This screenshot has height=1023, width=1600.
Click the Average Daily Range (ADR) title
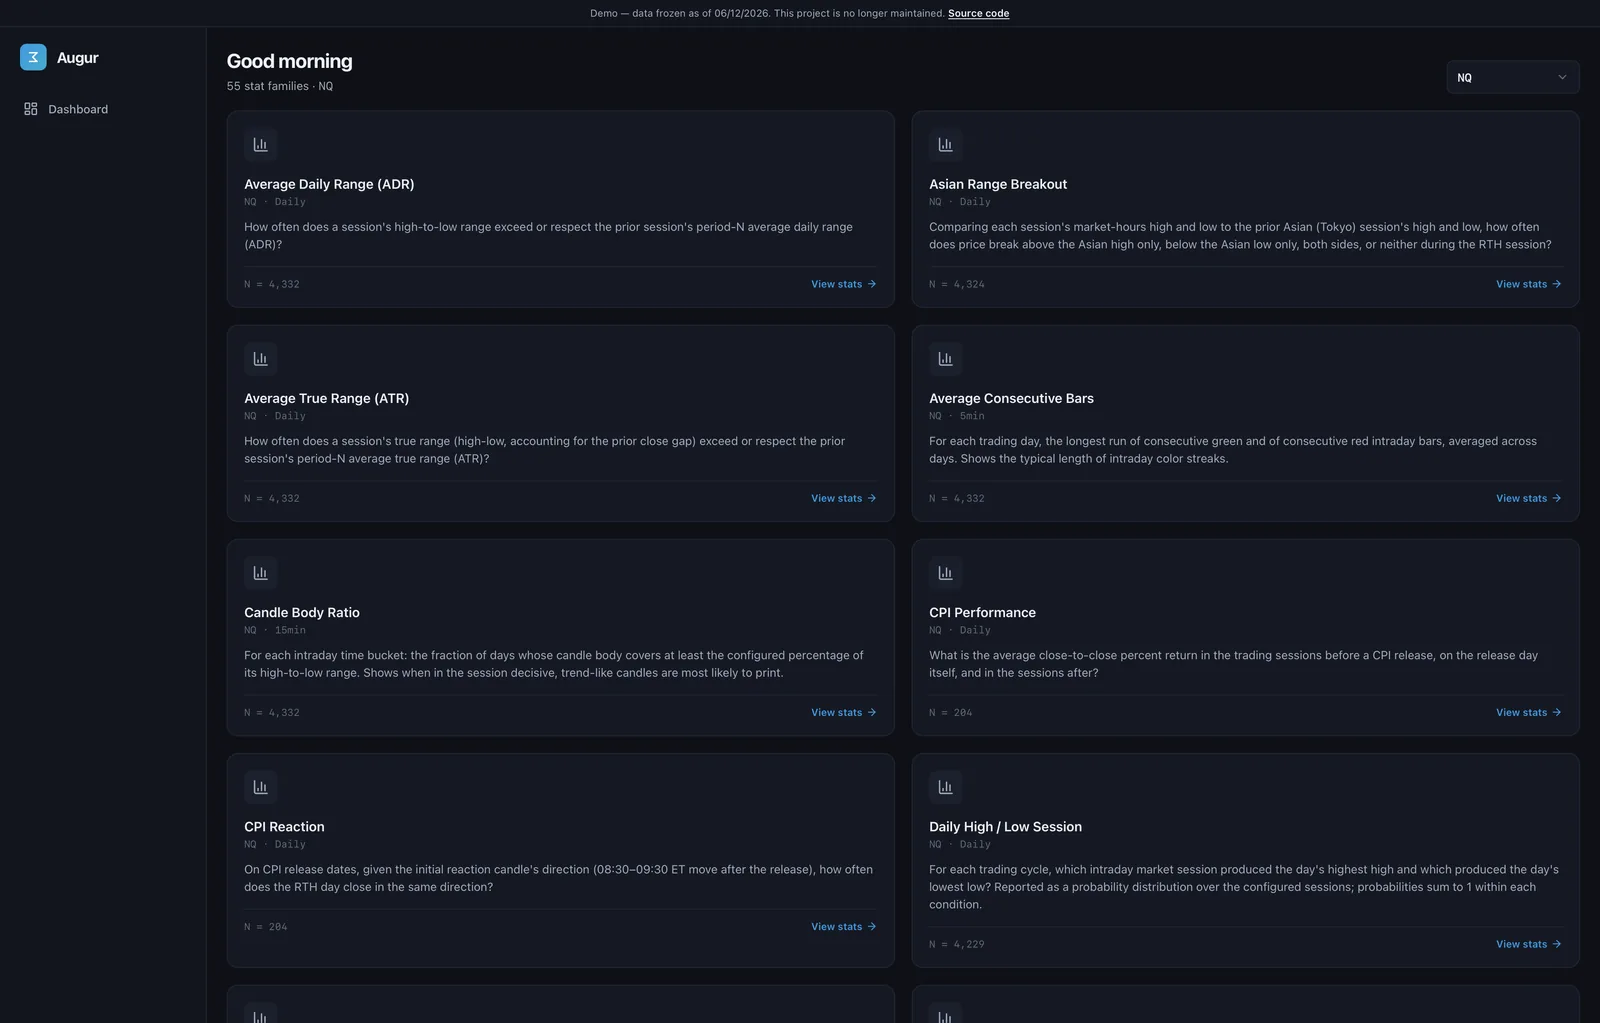coord(329,184)
